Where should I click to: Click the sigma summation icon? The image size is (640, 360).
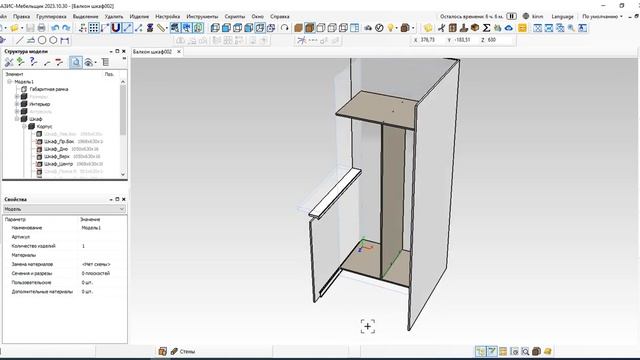(x=486, y=28)
